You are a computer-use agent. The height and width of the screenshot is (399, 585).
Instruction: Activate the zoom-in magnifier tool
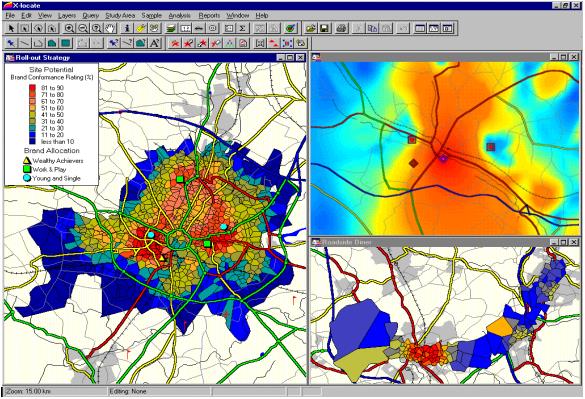69,28
